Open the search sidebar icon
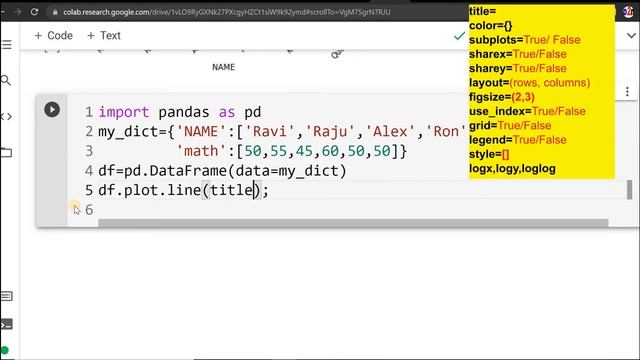This screenshot has height=360, width=640. point(6,80)
